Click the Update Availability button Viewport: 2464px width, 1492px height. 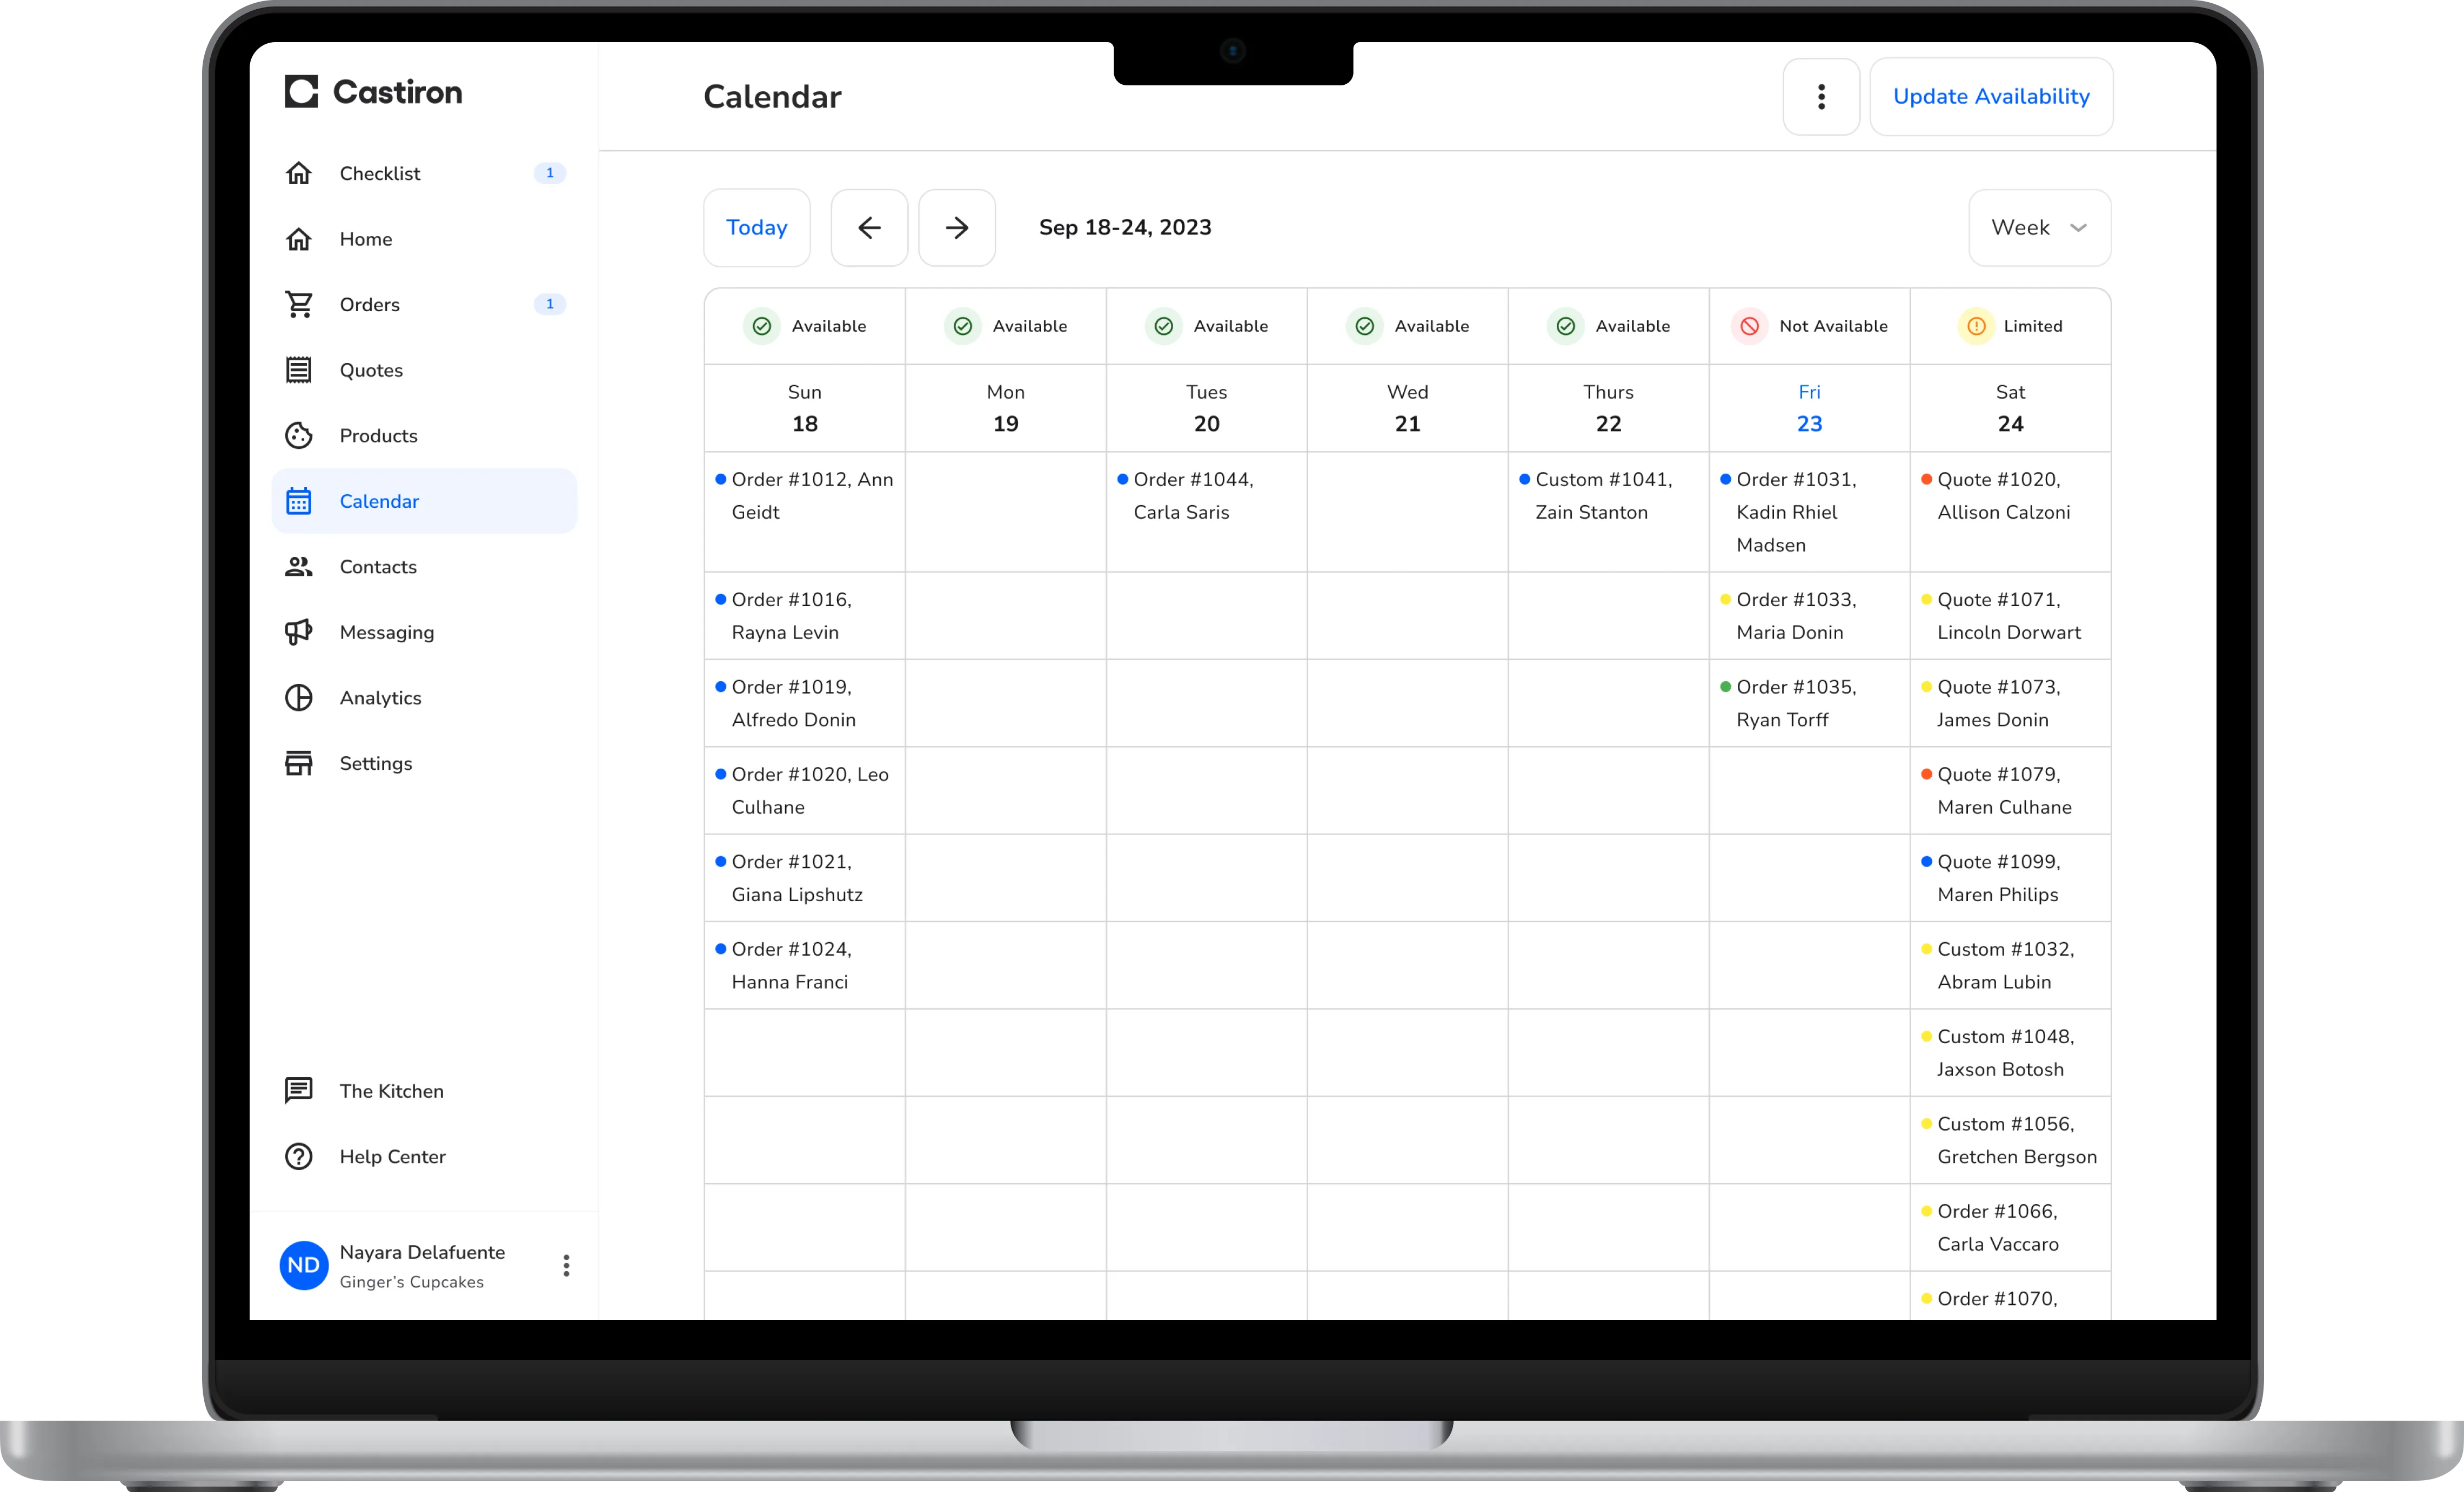tap(1990, 97)
